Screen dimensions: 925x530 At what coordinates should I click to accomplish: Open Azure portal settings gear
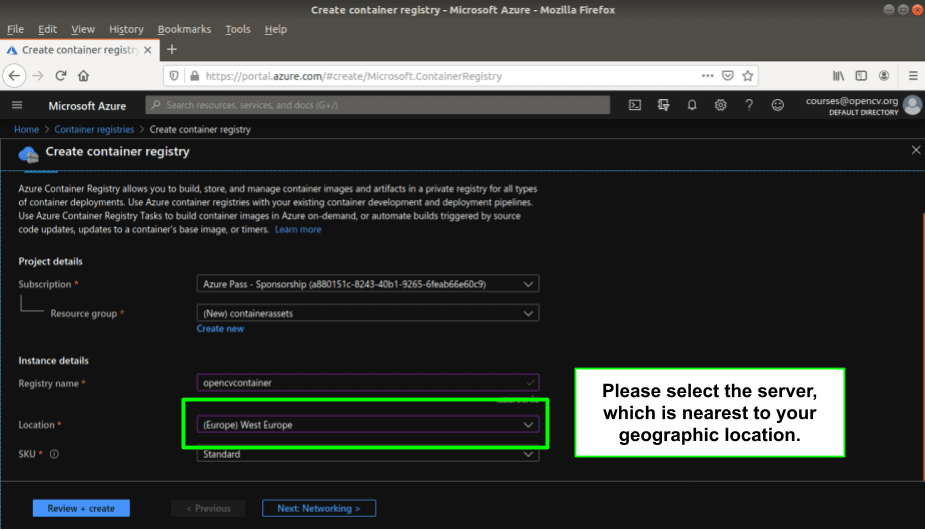[x=720, y=105]
